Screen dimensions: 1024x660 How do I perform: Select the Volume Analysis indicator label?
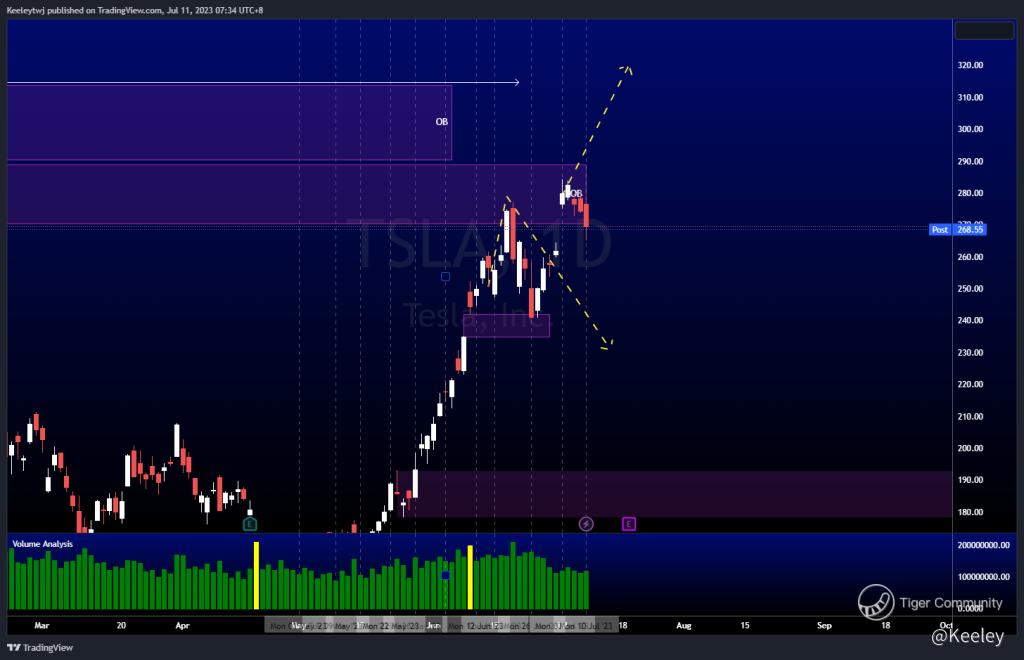click(x=42, y=544)
